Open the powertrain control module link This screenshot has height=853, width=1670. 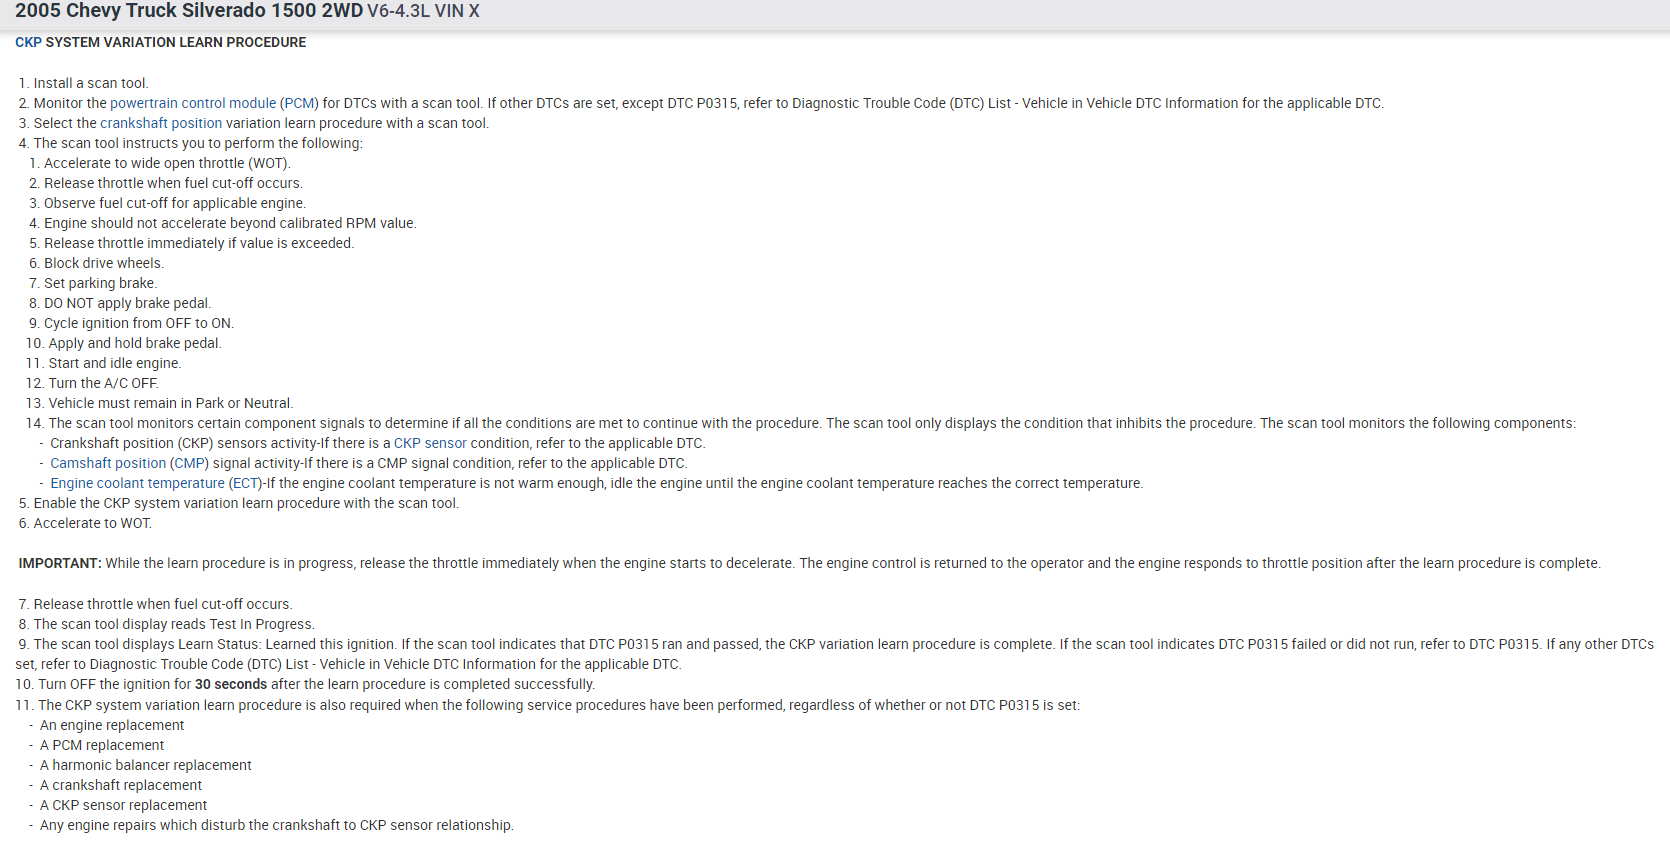tap(193, 103)
